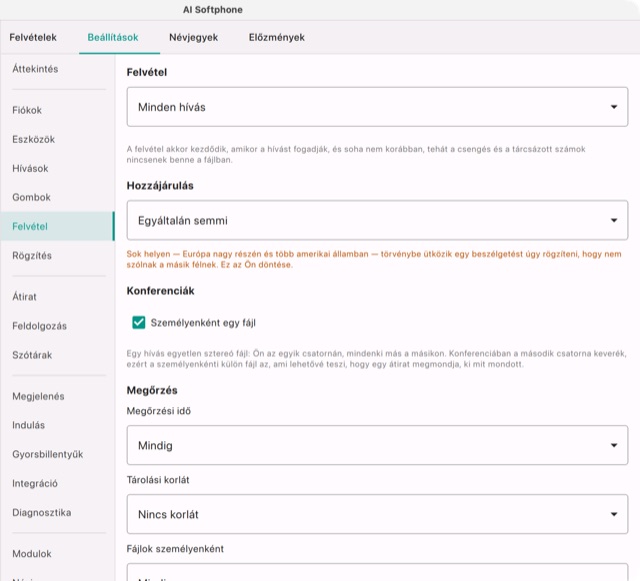
Task: Select Szótárak in the sidebar
Action: [x=58, y=355]
